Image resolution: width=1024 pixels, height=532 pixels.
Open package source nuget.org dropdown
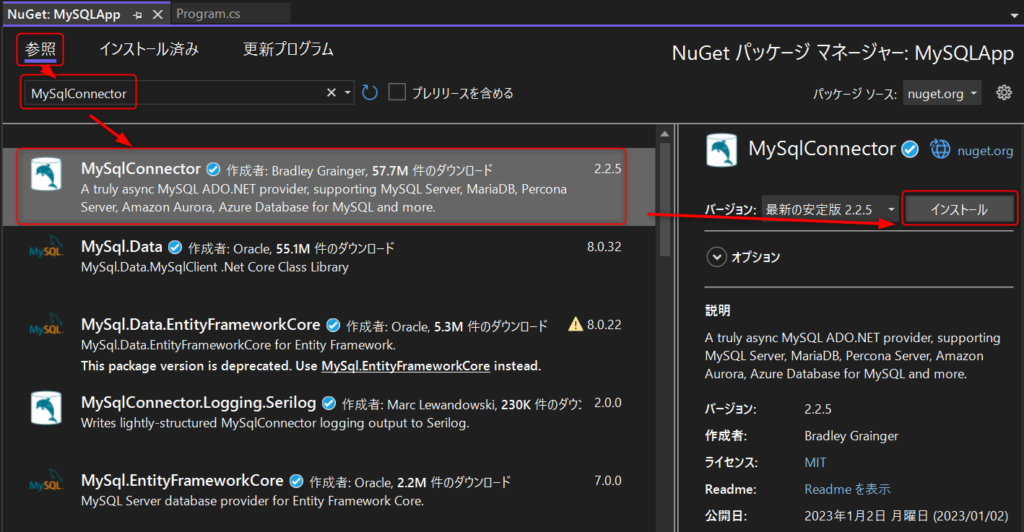click(x=942, y=93)
